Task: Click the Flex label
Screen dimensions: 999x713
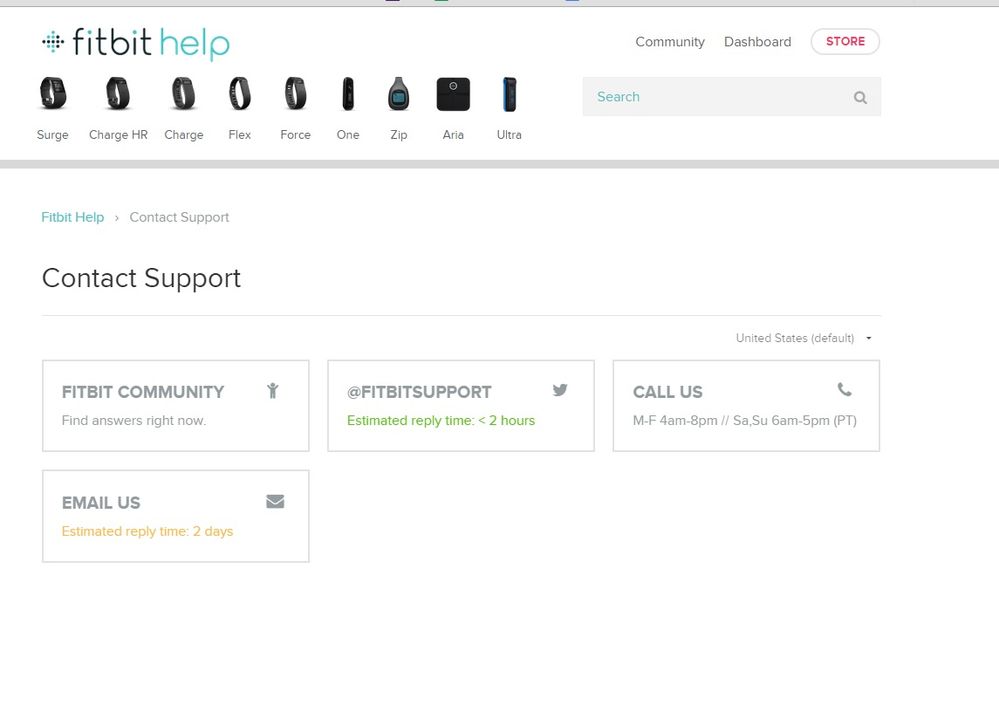Action: [x=240, y=135]
